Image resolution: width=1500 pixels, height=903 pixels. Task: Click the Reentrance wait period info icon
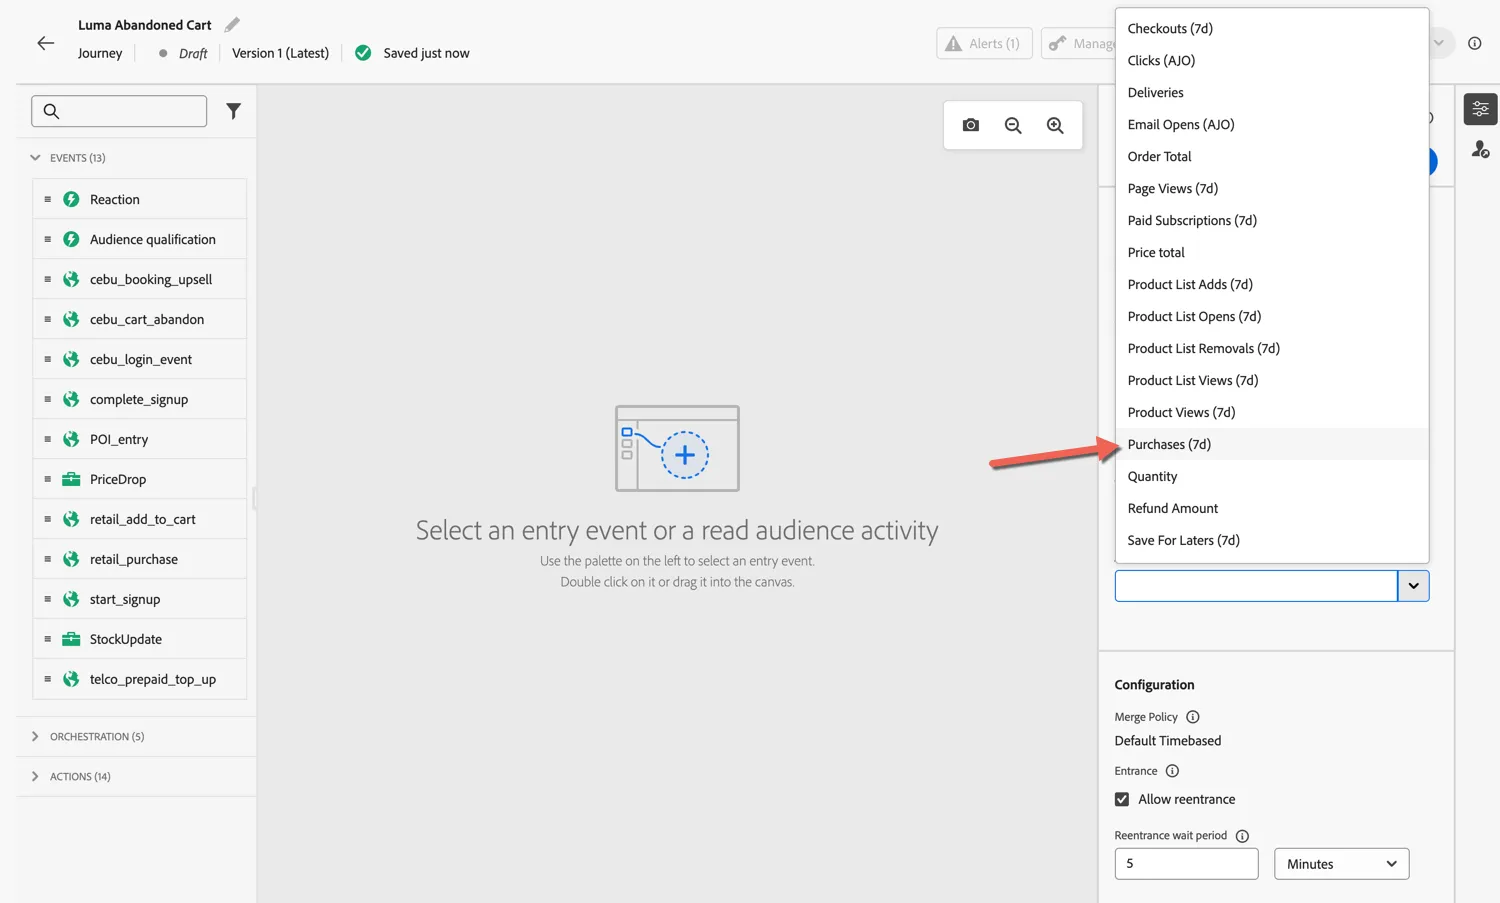(1242, 836)
